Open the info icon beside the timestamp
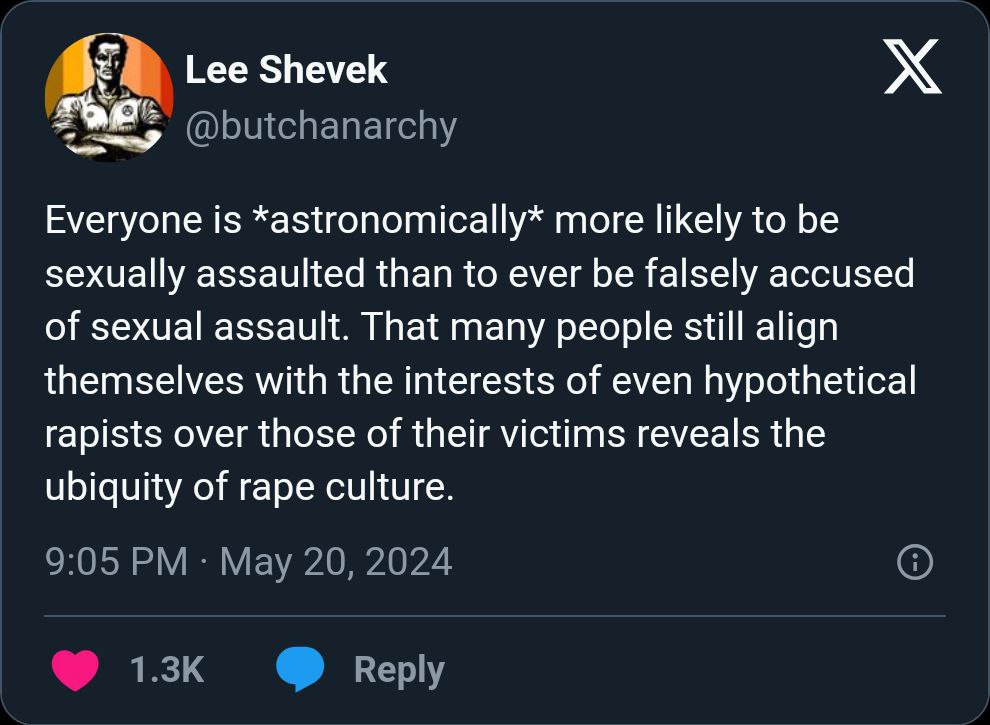Screen dimensions: 990x725 915,563
